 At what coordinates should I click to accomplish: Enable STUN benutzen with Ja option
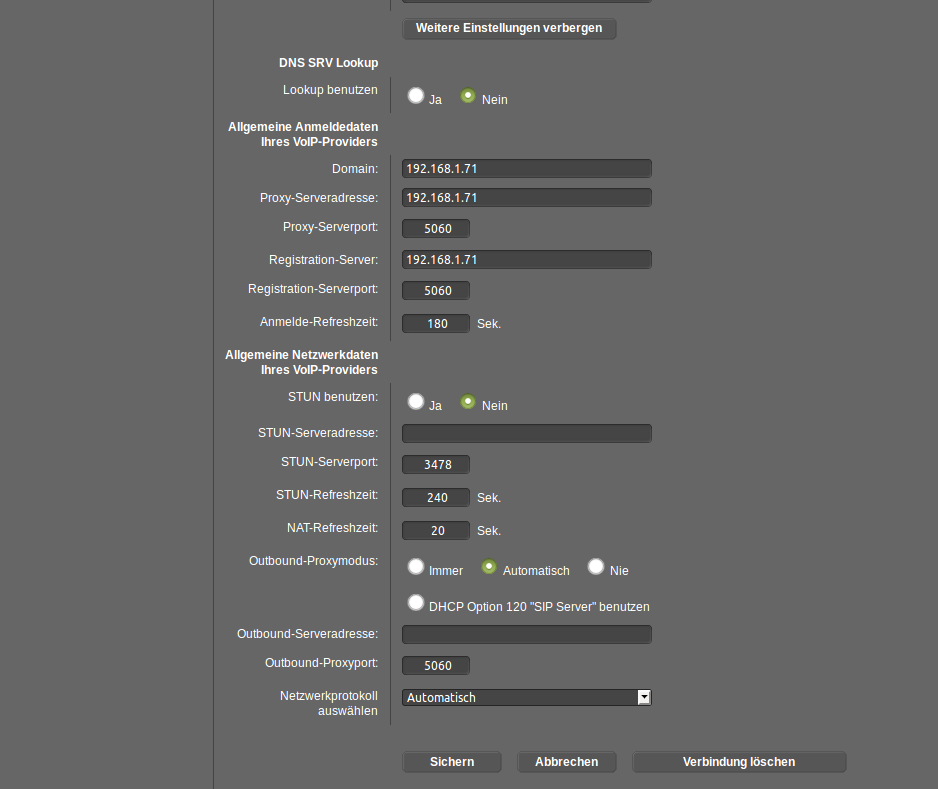coord(415,401)
